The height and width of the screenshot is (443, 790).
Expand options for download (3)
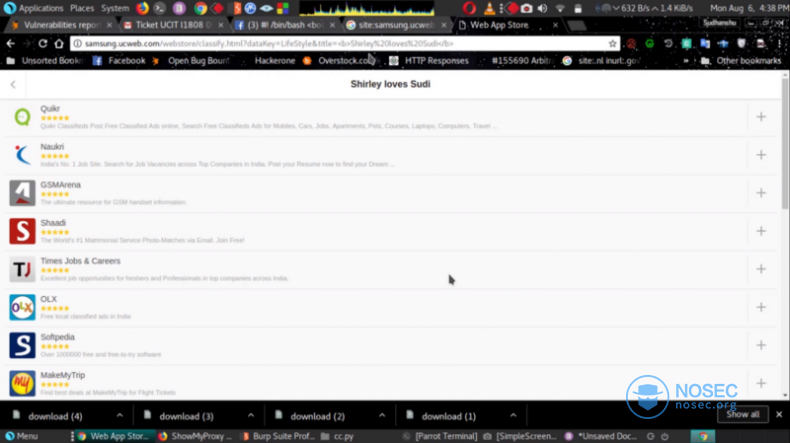pos(251,416)
